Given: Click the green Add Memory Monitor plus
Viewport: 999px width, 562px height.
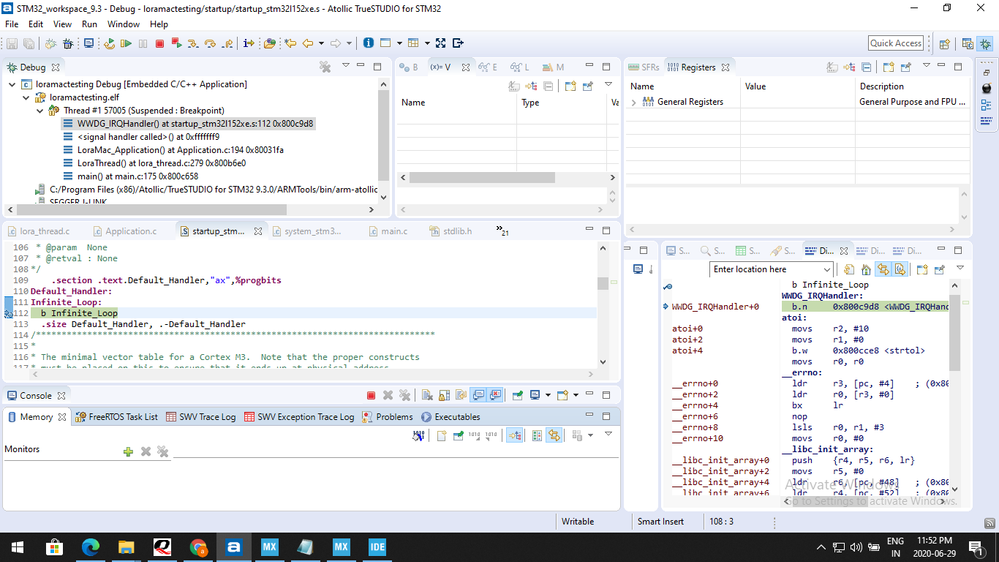Looking at the screenshot, I should [x=128, y=451].
